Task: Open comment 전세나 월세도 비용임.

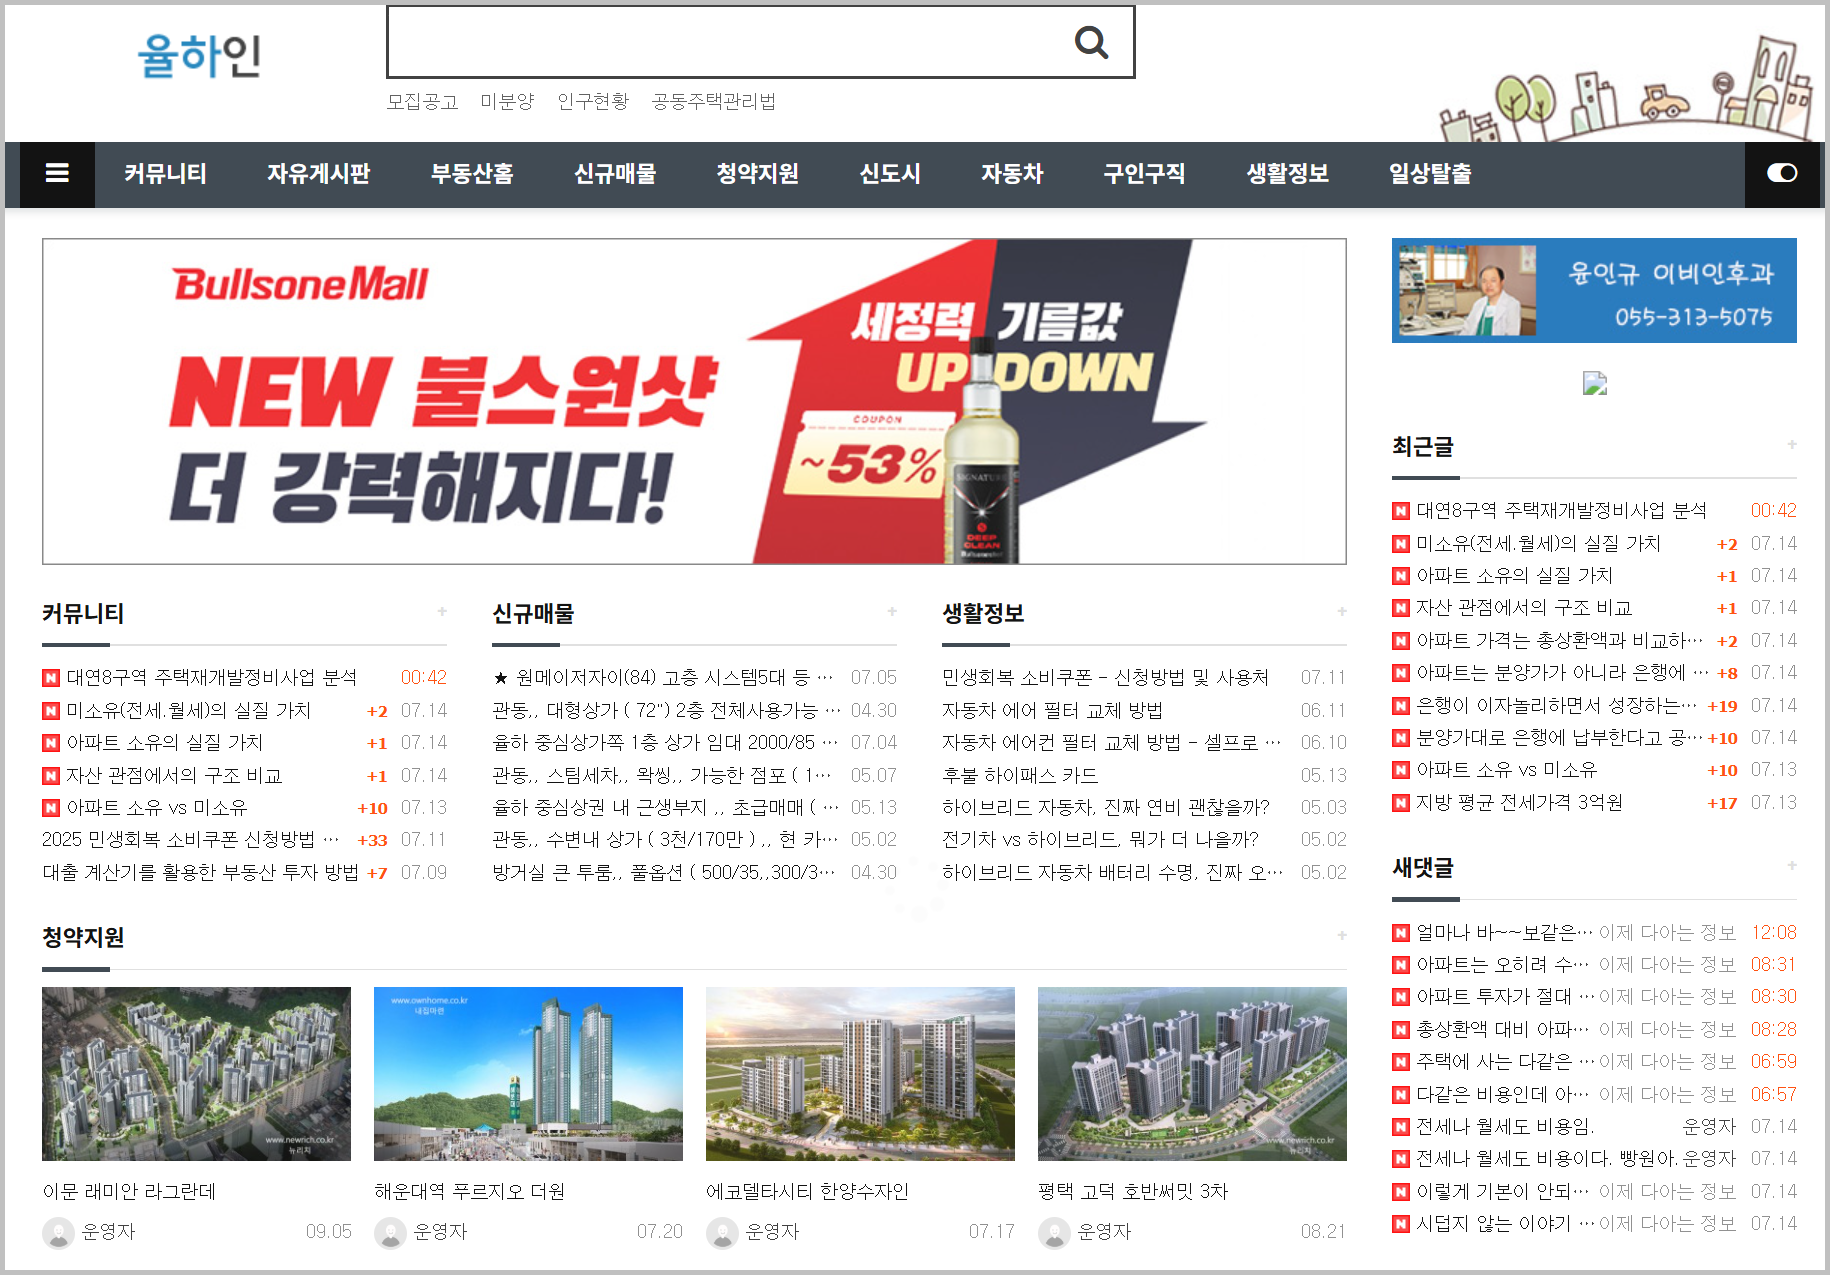Action: click(1505, 1127)
